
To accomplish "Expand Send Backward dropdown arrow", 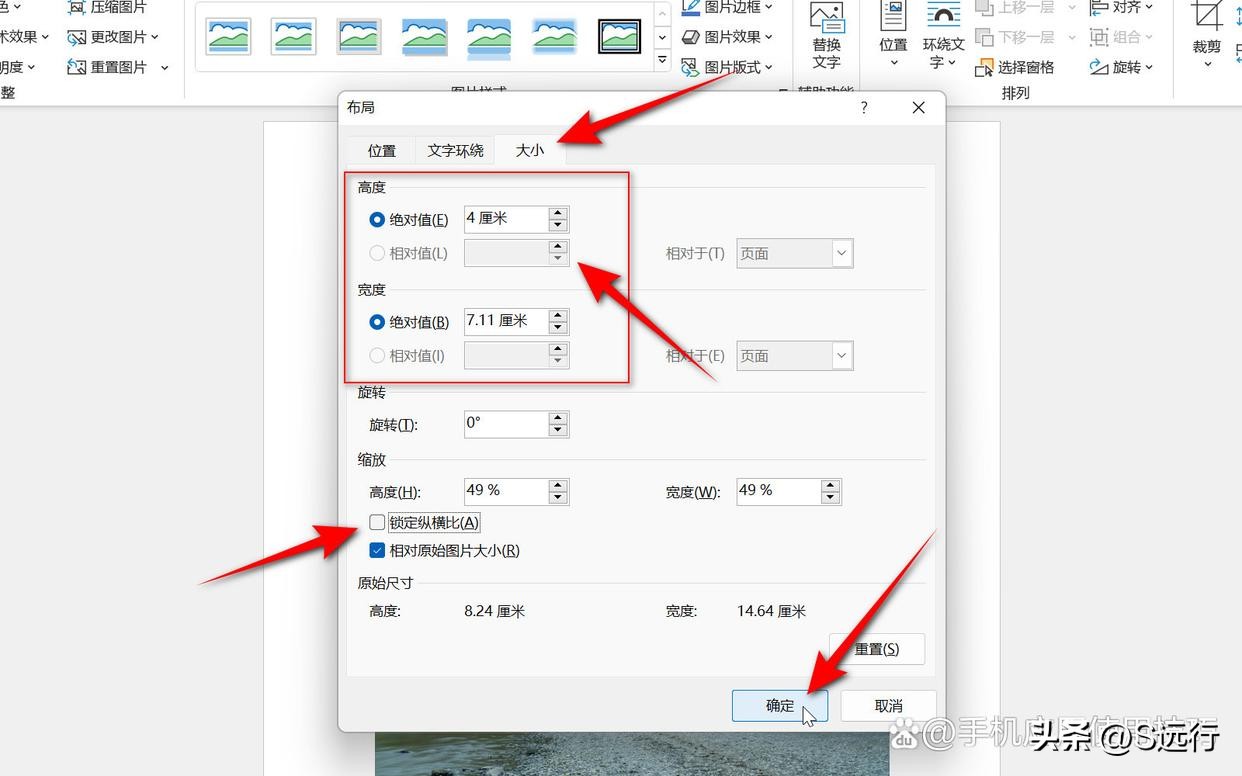I will click(x=1071, y=37).
